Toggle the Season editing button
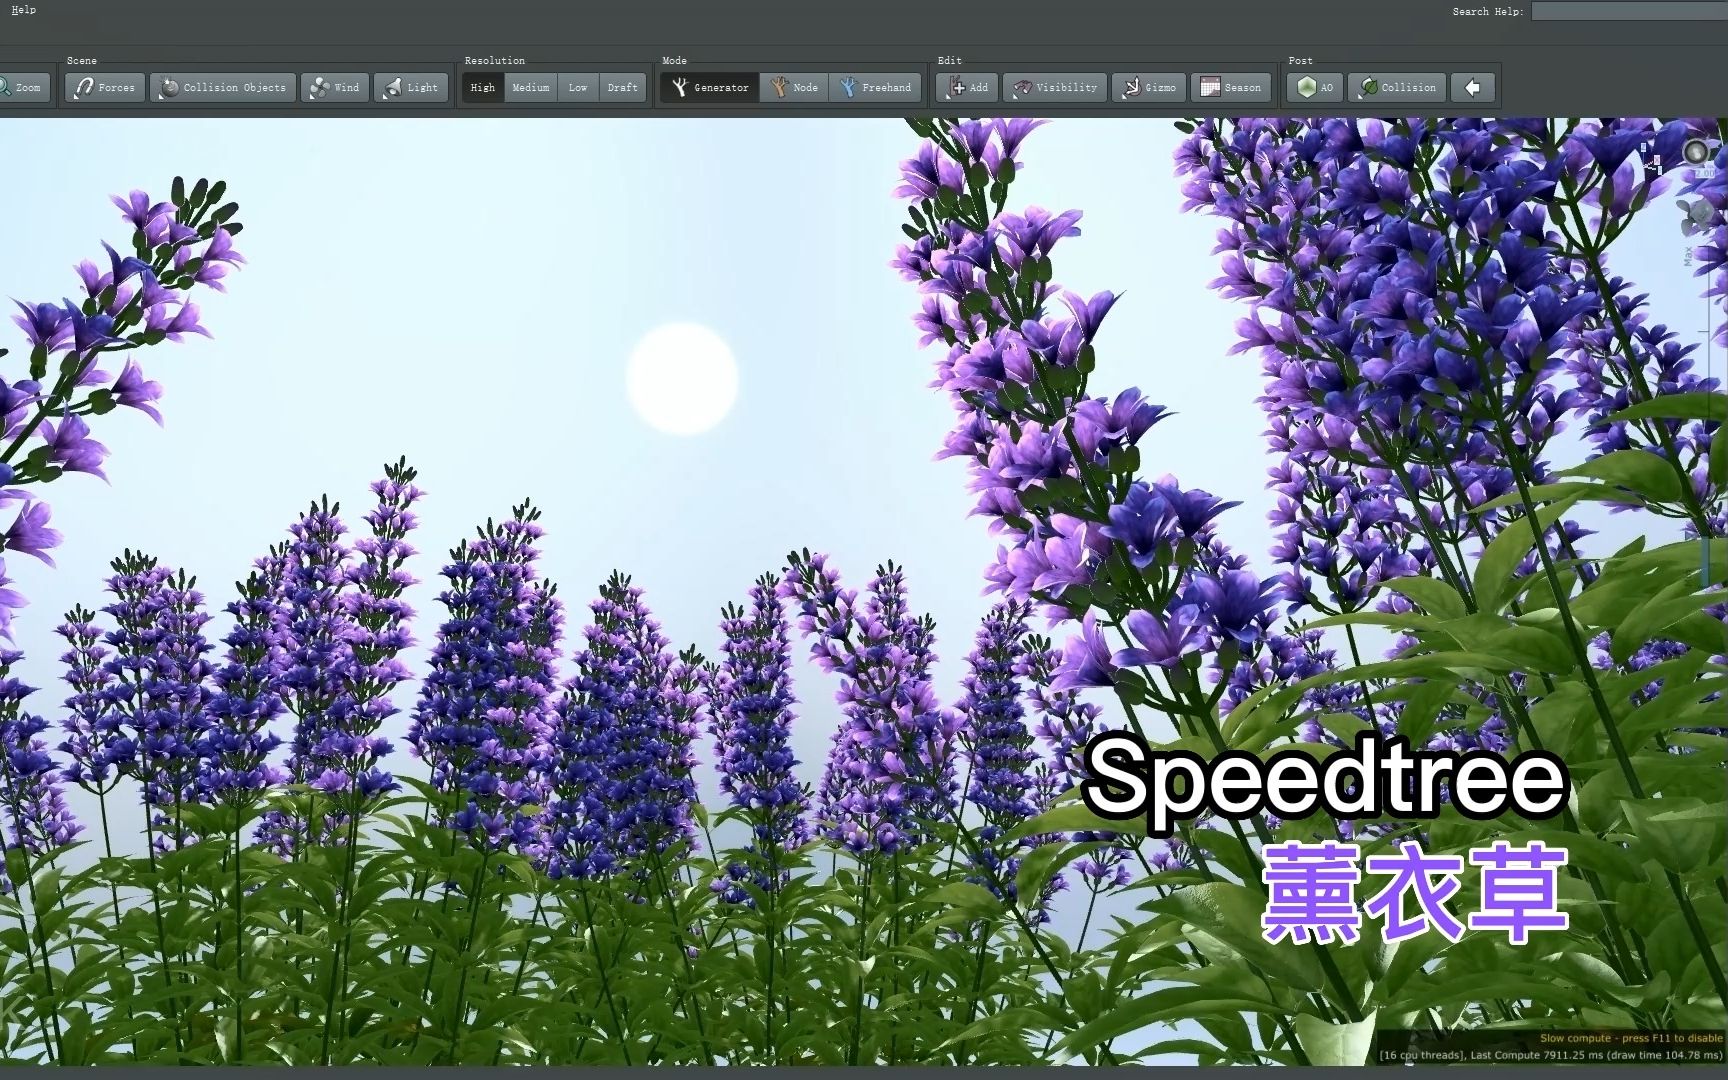1728x1080 pixels. pyautogui.click(x=1231, y=88)
